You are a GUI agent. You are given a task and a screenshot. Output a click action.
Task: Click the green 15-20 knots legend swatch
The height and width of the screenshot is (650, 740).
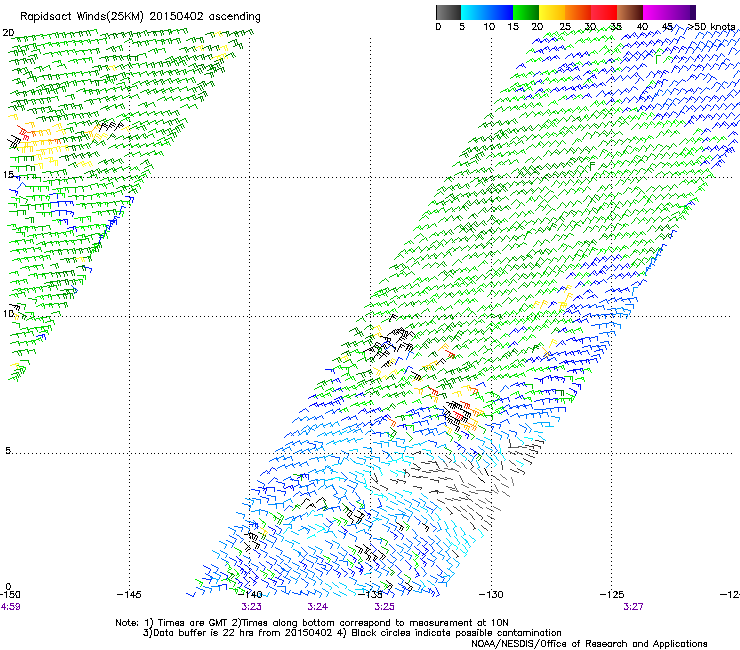526,12
